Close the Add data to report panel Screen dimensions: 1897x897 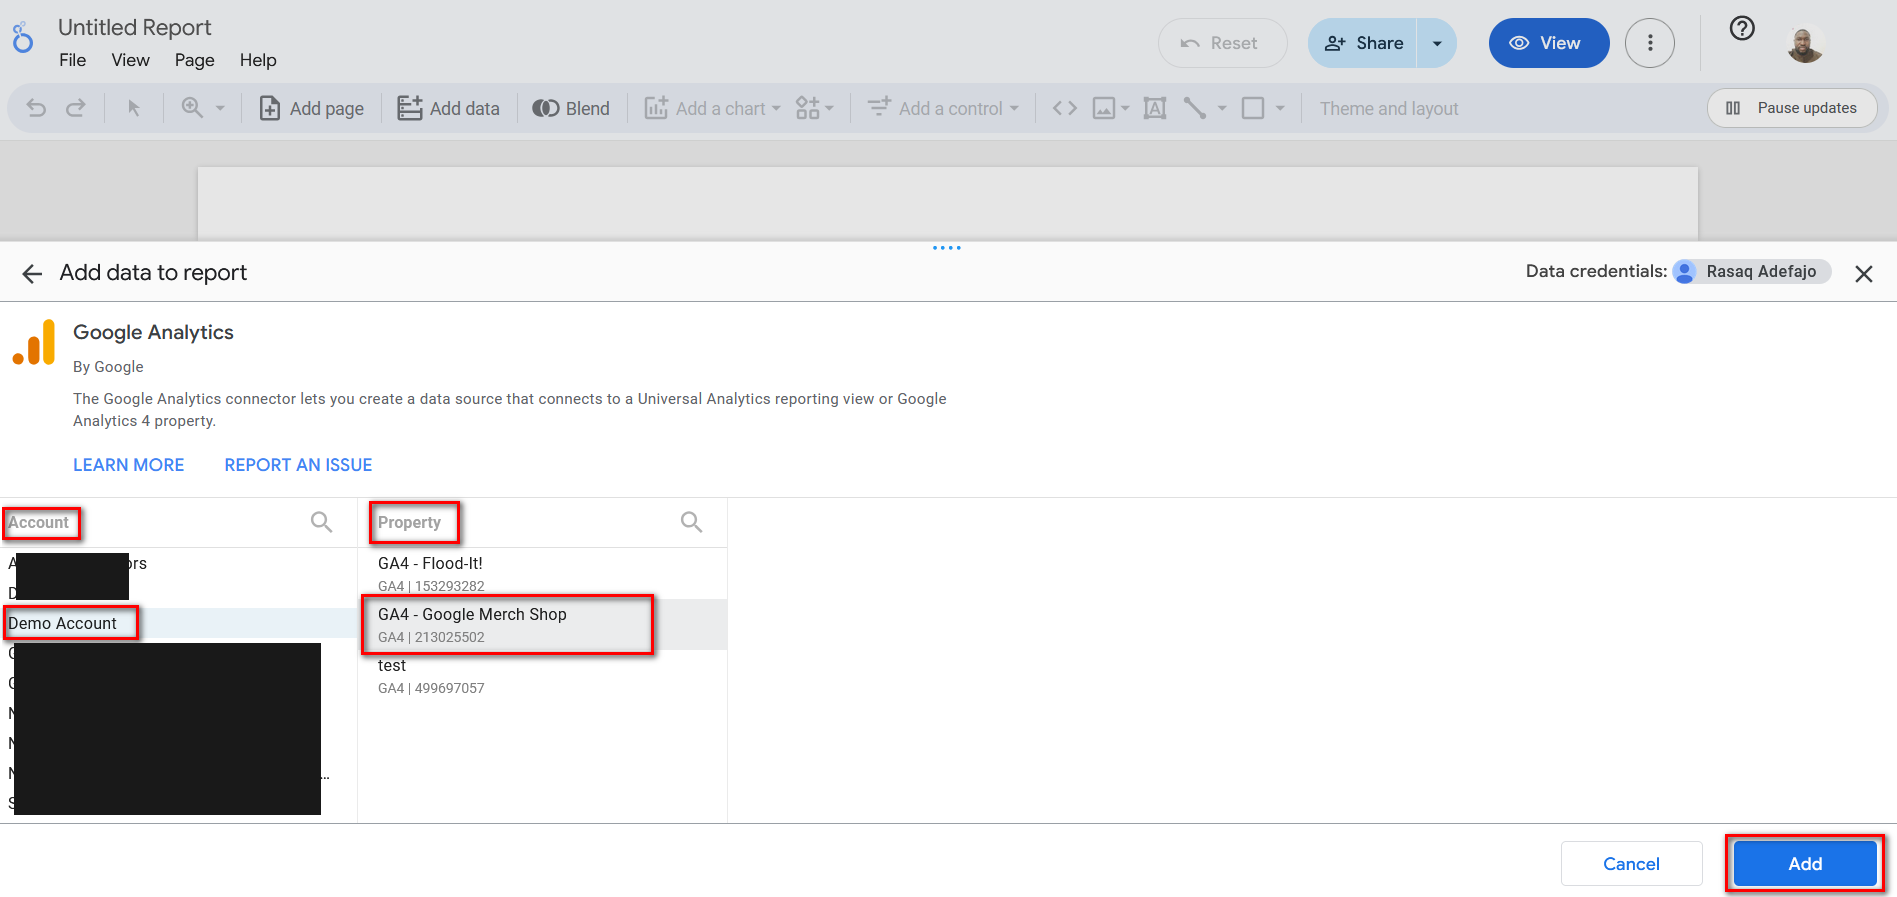coord(1864,273)
